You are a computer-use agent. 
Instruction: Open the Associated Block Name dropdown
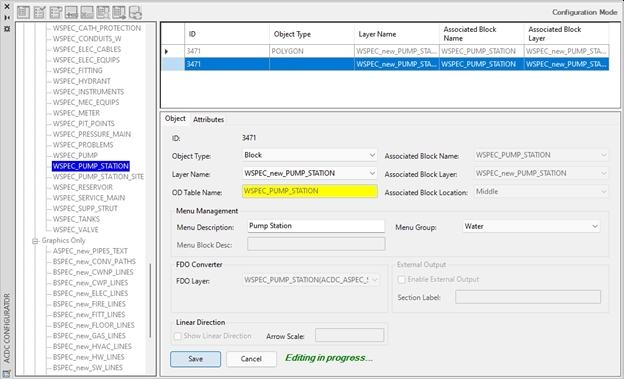pos(603,155)
